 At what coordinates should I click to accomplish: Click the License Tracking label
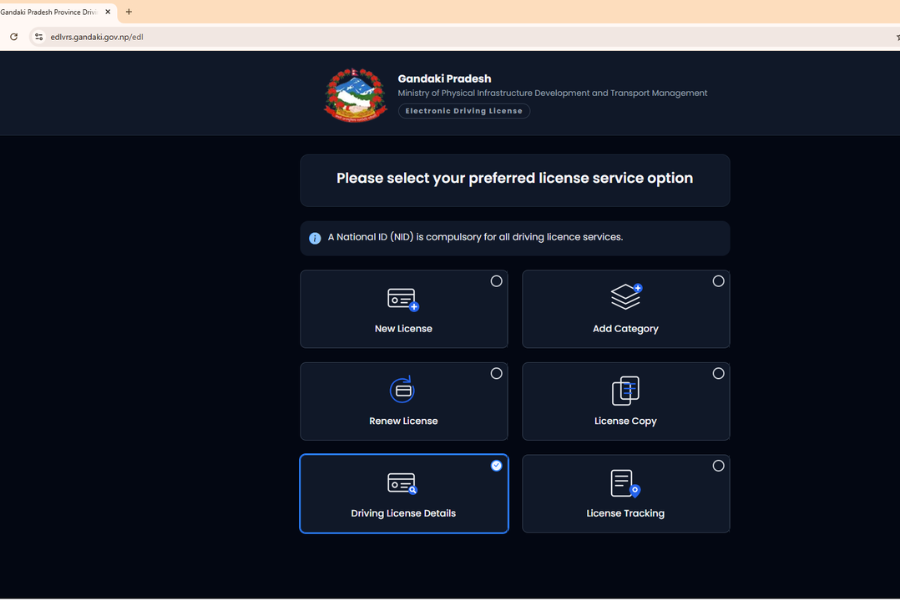626,513
